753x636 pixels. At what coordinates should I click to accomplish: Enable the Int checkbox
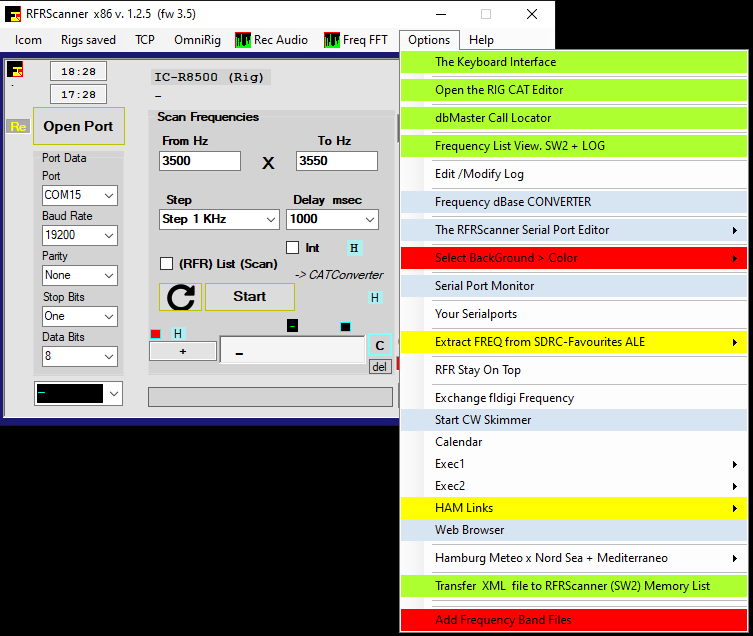[292, 247]
